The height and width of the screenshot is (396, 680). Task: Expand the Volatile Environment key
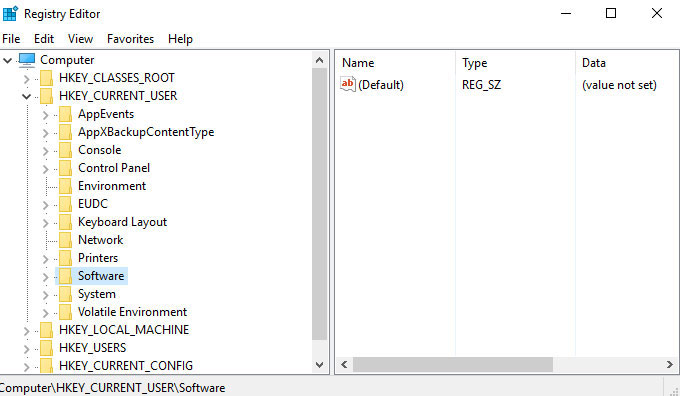coord(46,313)
